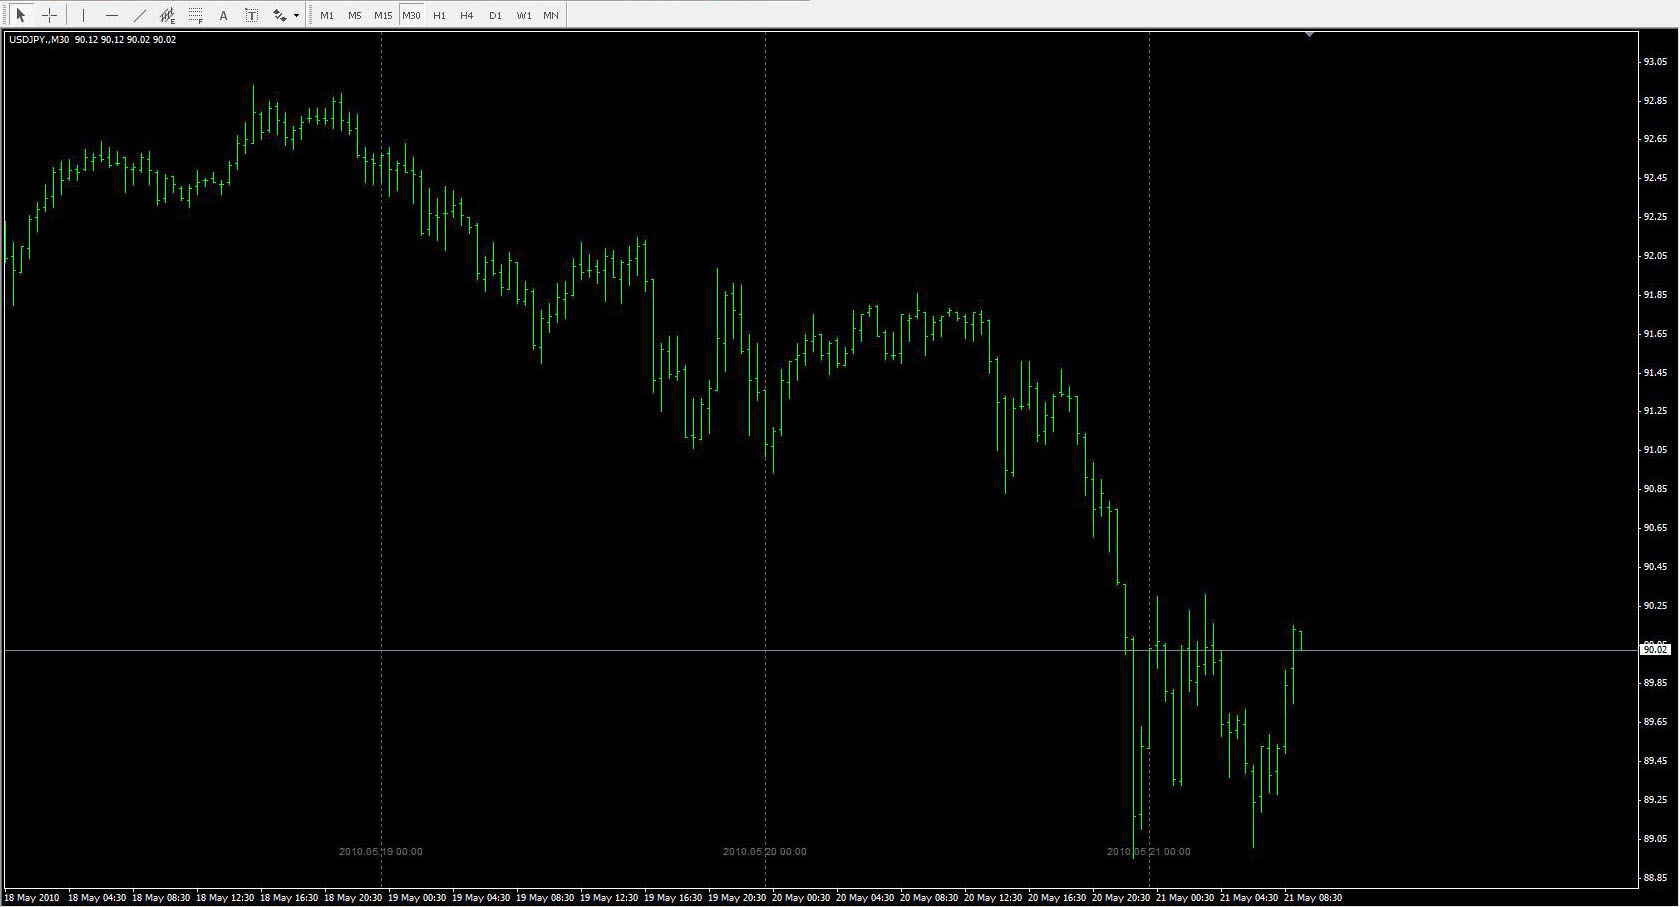Image resolution: width=1680 pixels, height=907 pixels.
Task: Switch chart to H4 timeframe
Action: 467,15
